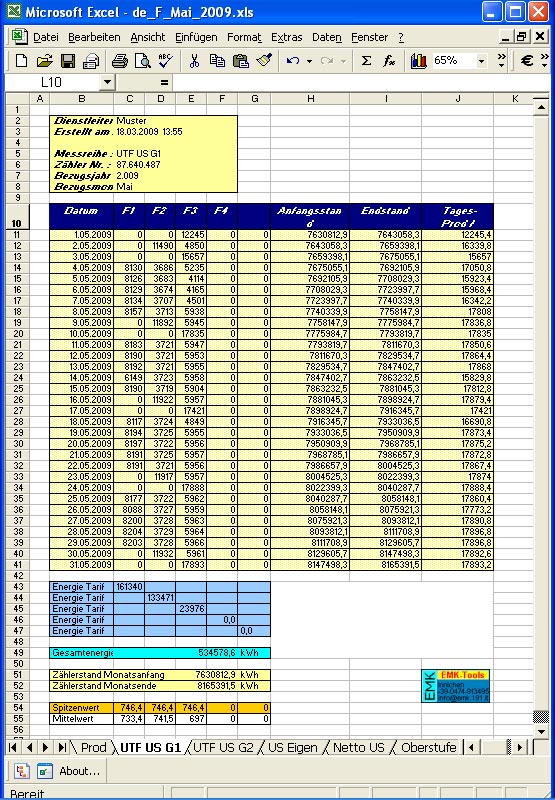Go to previous sheet tab arrow
Viewport: 555px width, 800px height.
point(29,747)
